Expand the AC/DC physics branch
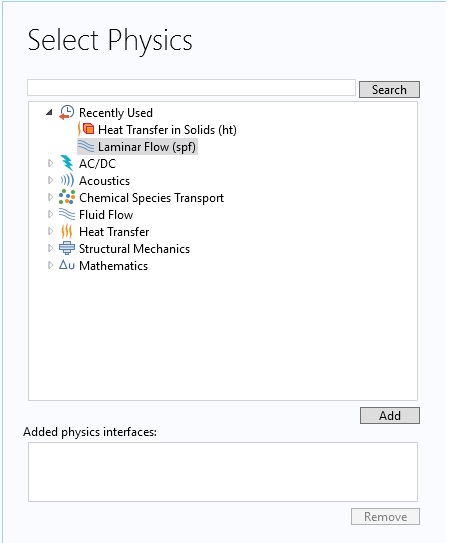460x543 pixels. pyautogui.click(x=50, y=163)
